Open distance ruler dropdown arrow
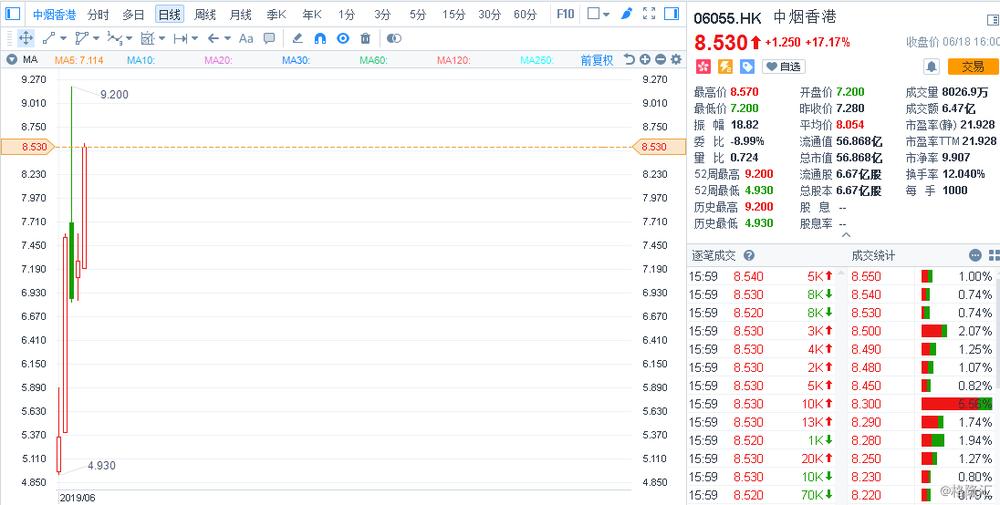Image resolution: width=1000 pixels, height=505 pixels. [195, 39]
